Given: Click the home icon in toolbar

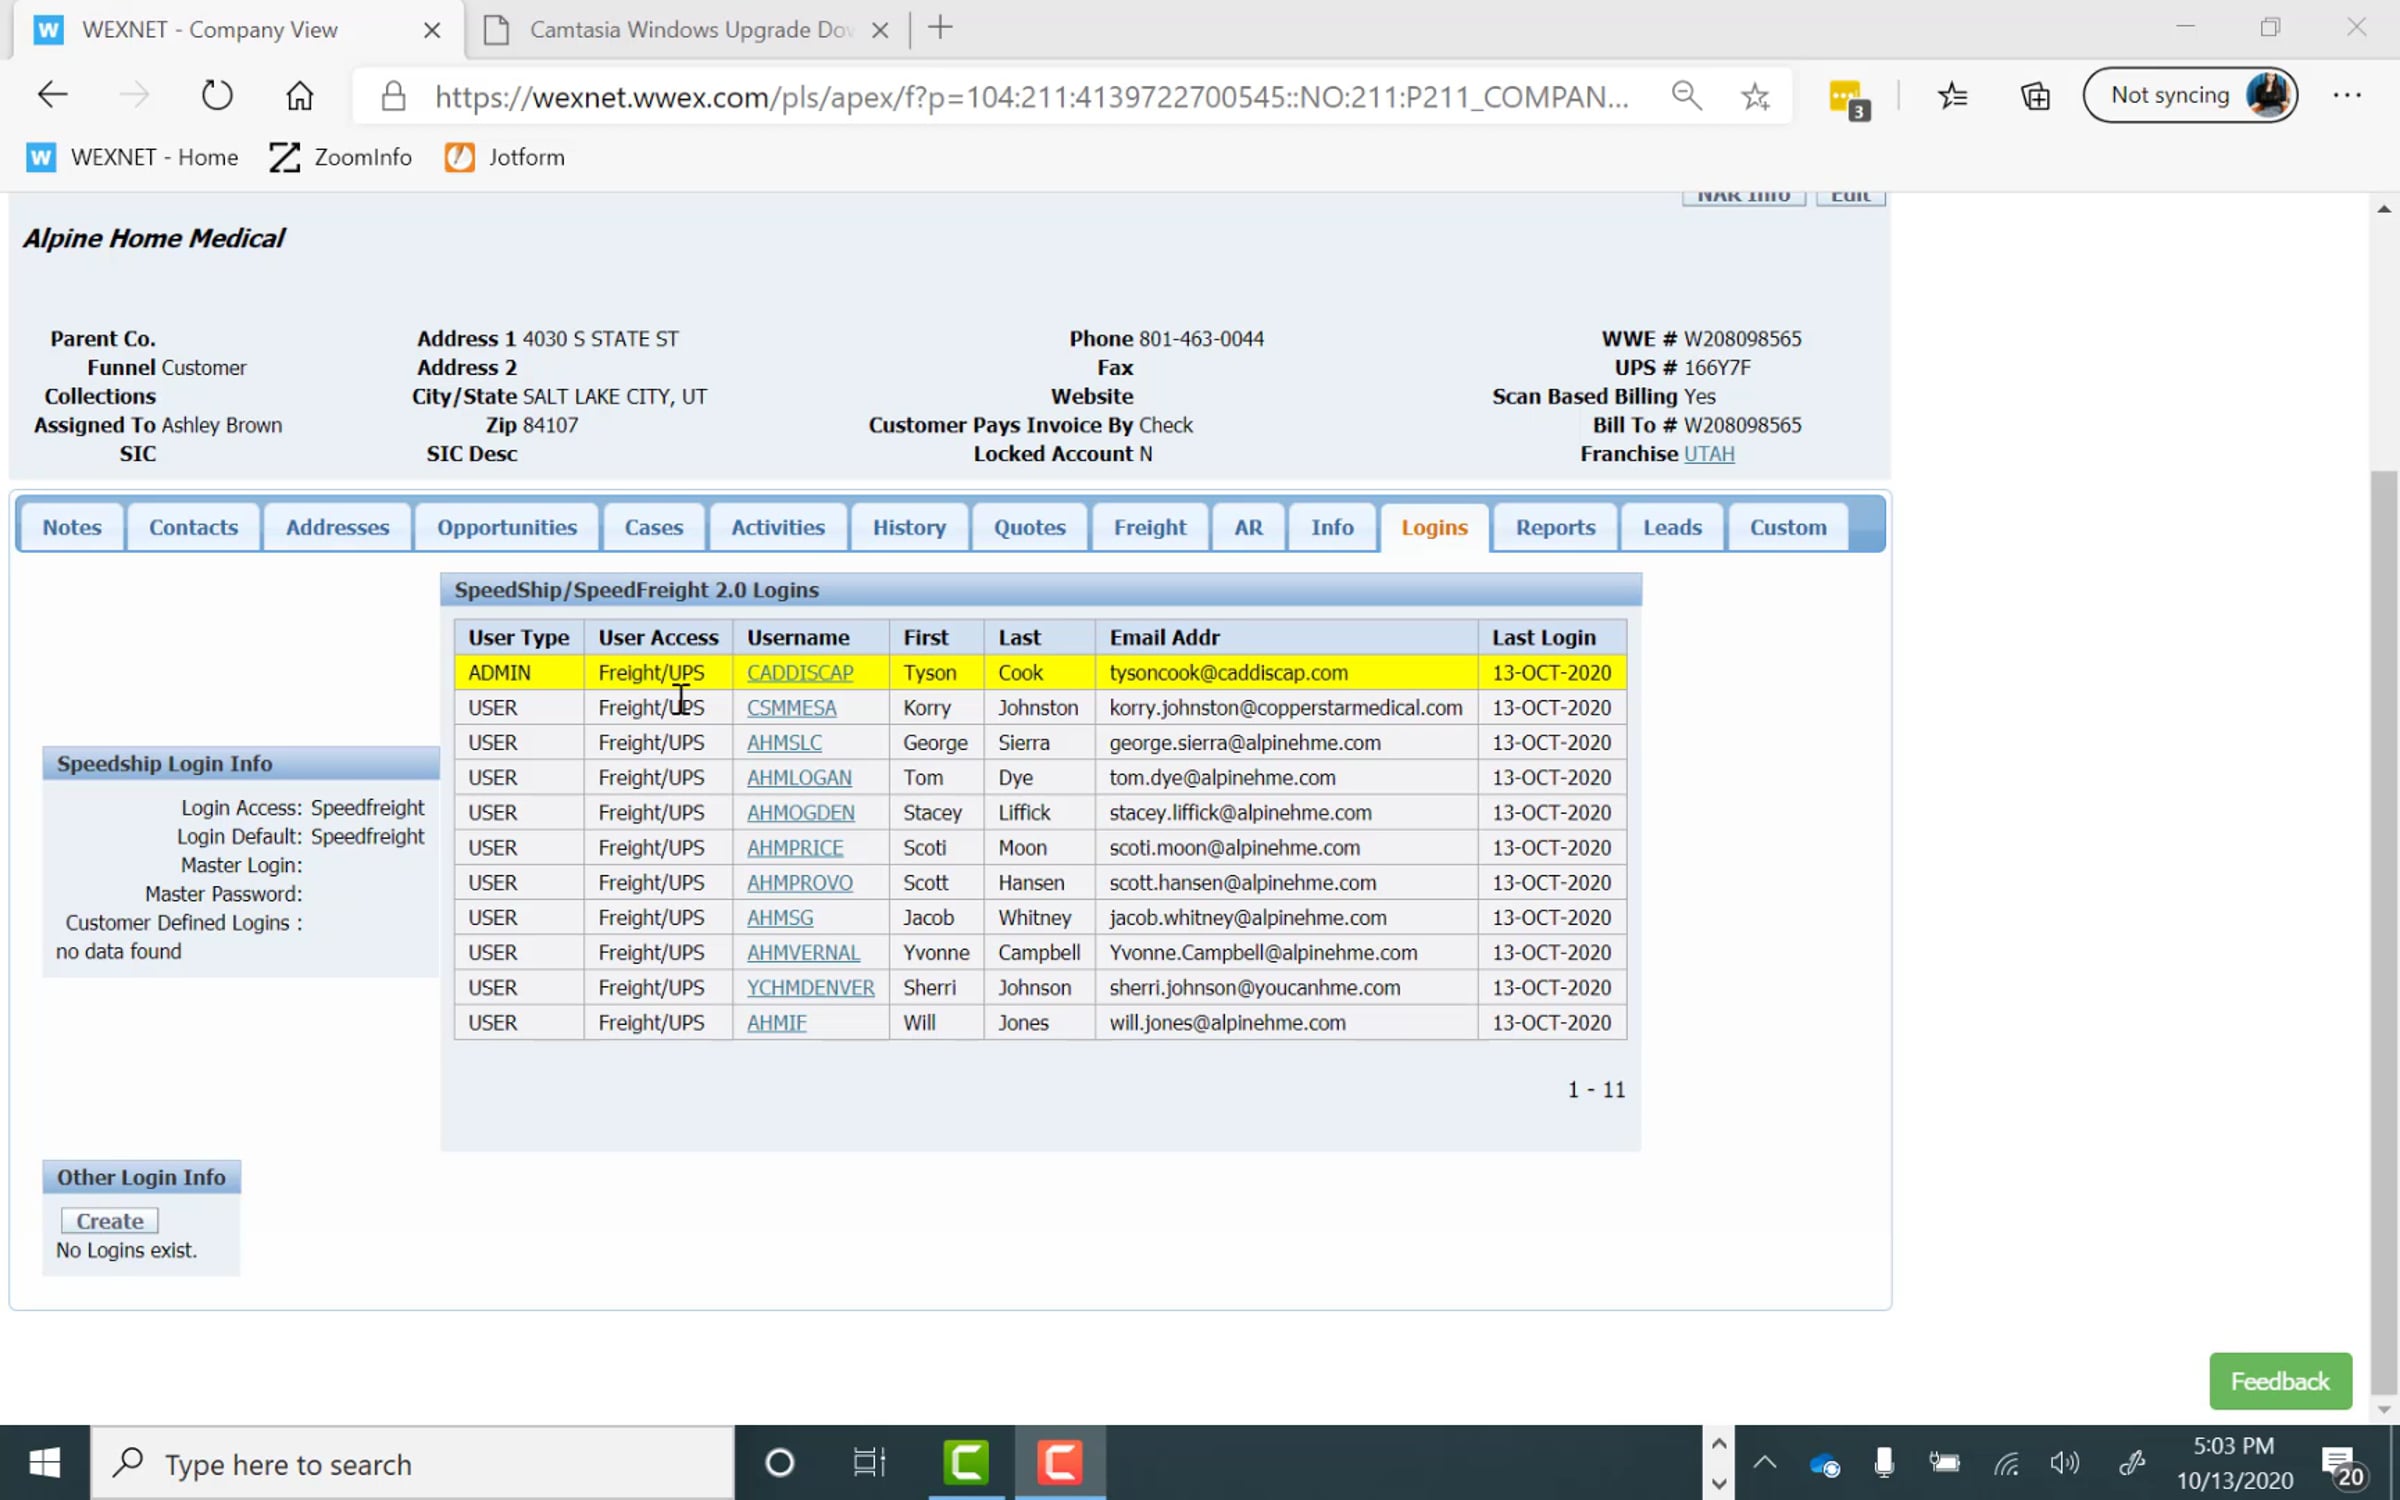Looking at the screenshot, I should tap(299, 96).
